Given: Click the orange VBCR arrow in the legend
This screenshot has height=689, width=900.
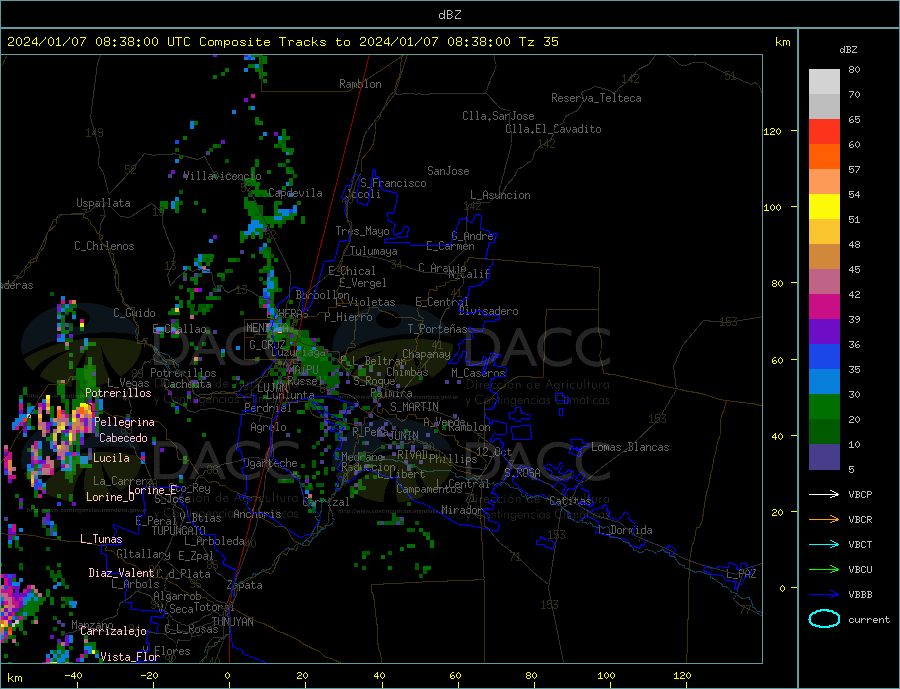Looking at the screenshot, I should click(x=824, y=520).
